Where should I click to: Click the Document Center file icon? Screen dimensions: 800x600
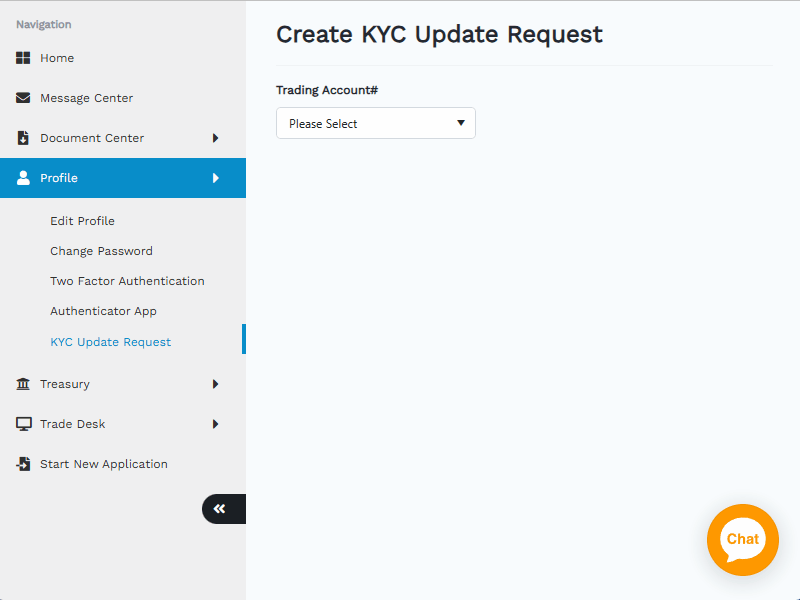(x=23, y=138)
